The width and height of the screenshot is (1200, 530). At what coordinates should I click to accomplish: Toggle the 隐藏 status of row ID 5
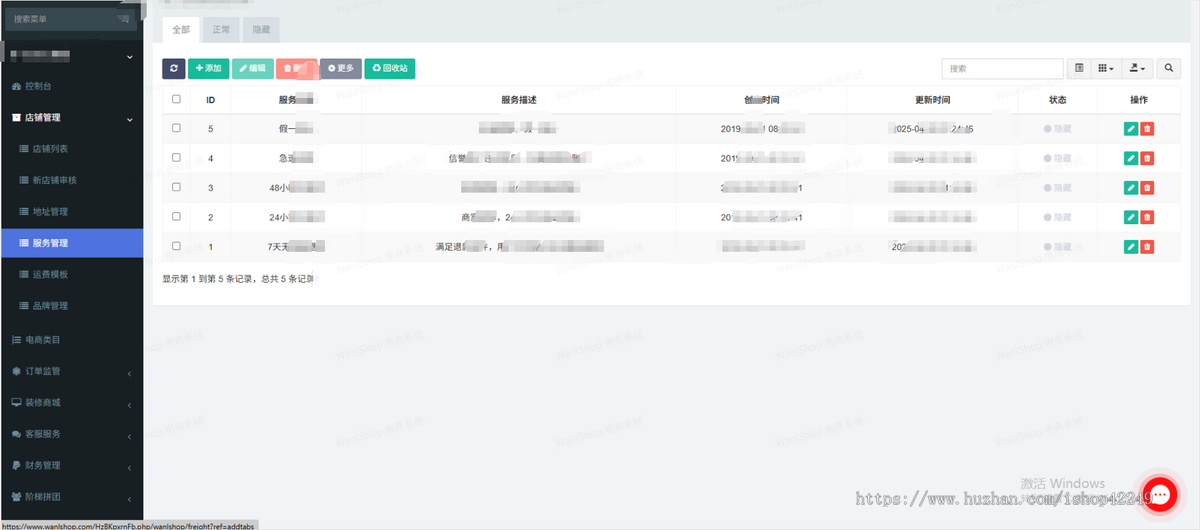(1057, 129)
